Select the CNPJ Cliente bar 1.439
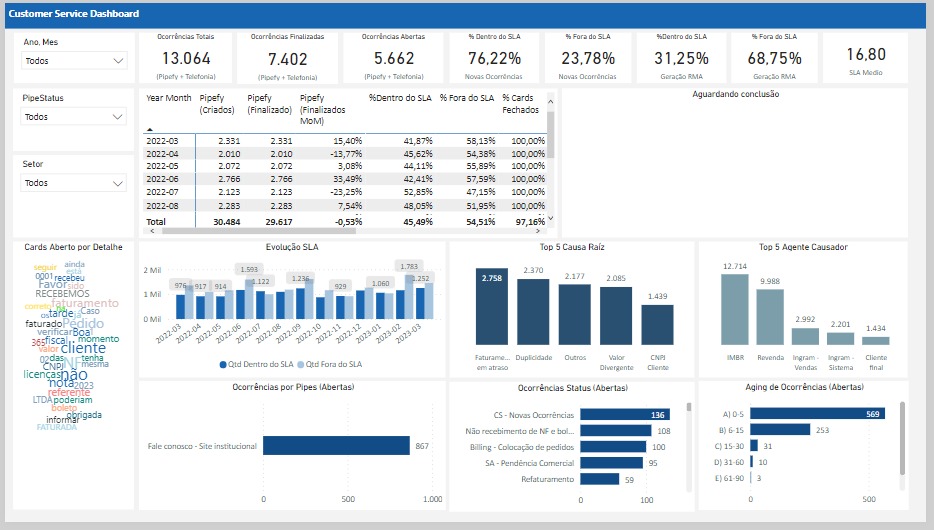The height and width of the screenshot is (530, 934). [x=658, y=325]
